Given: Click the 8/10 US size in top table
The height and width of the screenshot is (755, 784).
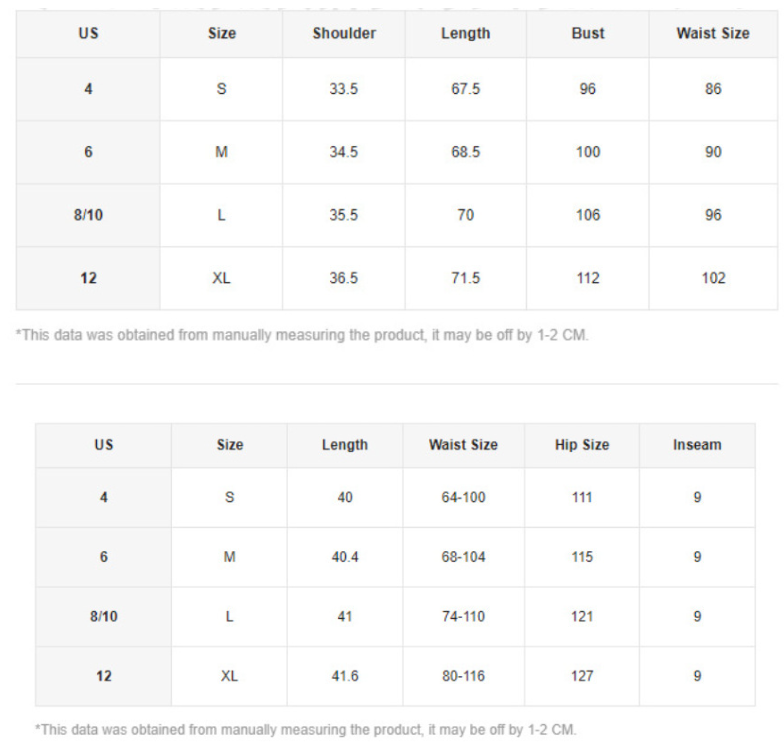Looking at the screenshot, I should pos(88,215).
